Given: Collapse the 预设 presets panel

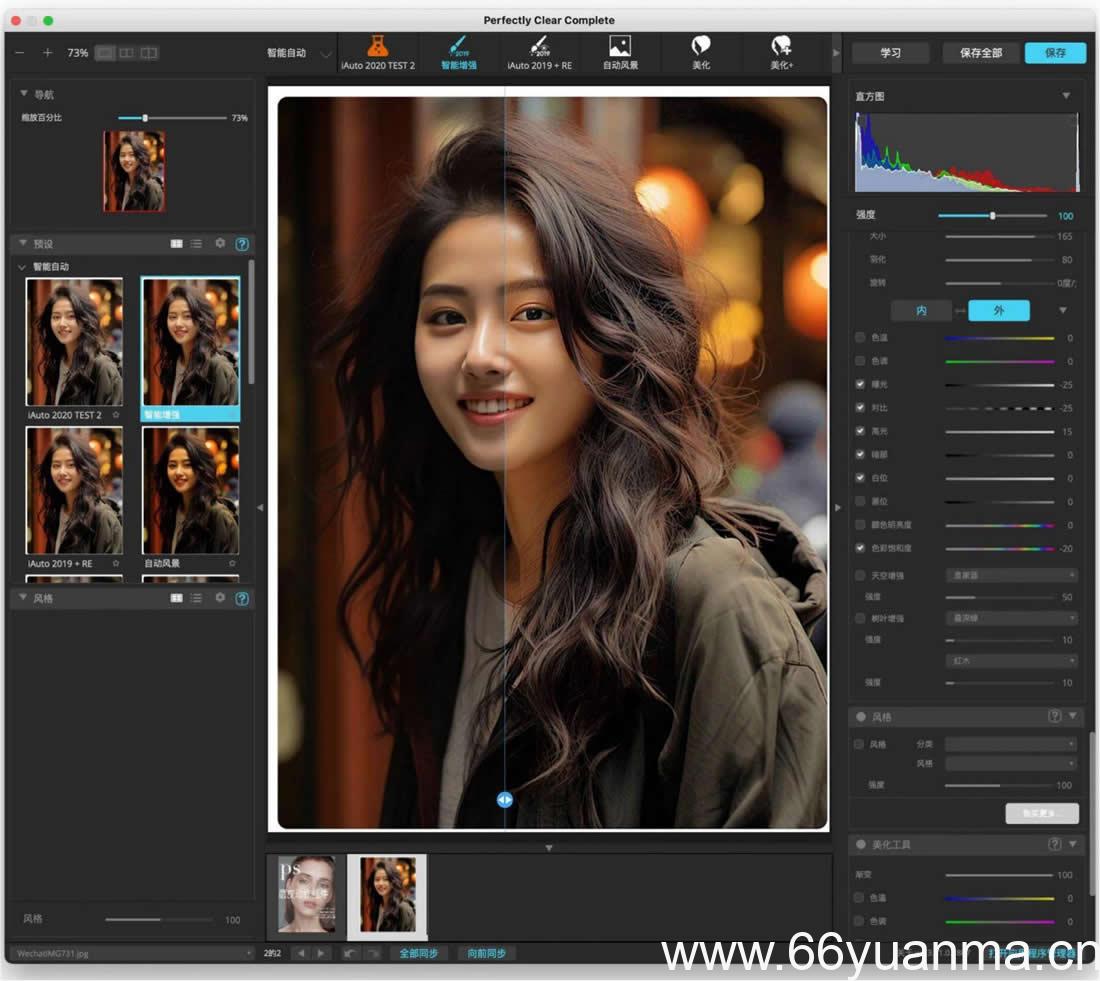Looking at the screenshot, I should (23, 243).
